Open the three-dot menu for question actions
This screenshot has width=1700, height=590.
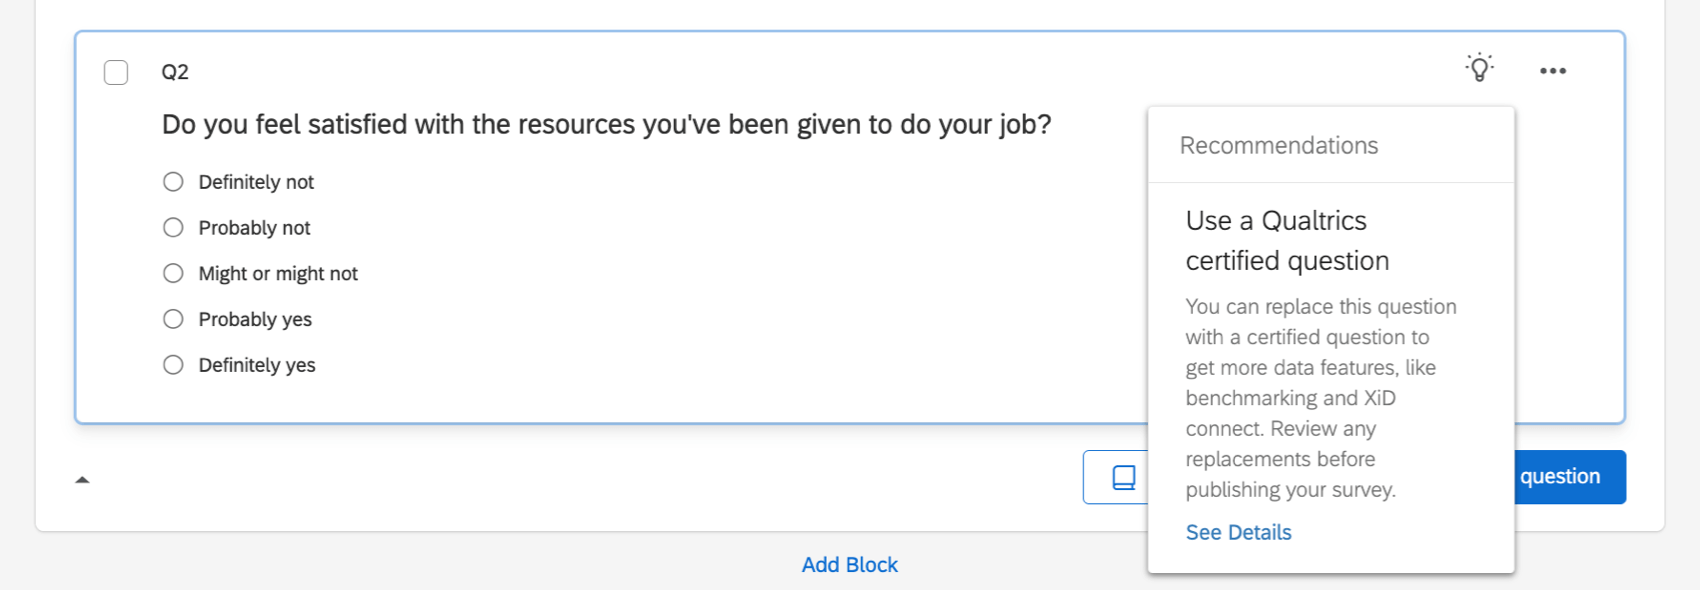(x=1553, y=70)
